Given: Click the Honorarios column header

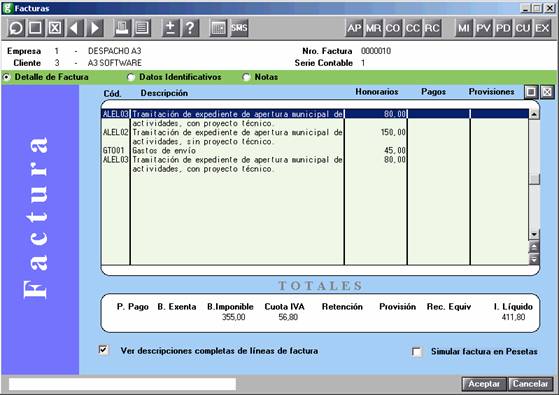Looking at the screenshot, I should pos(376,92).
